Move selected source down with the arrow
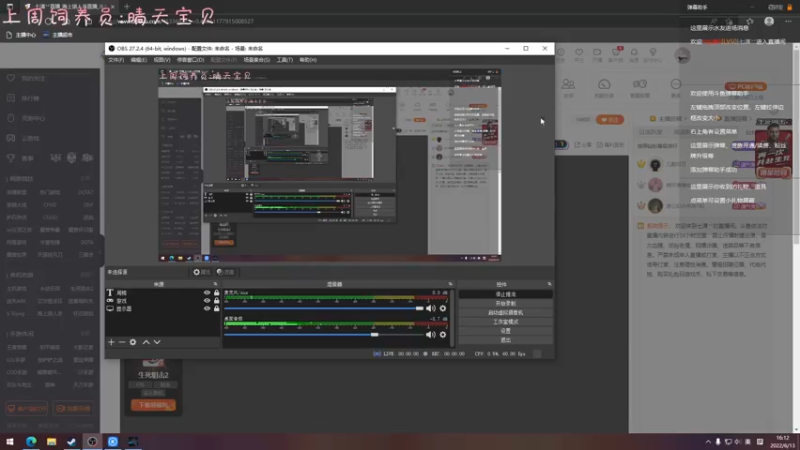 click(x=157, y=342)
